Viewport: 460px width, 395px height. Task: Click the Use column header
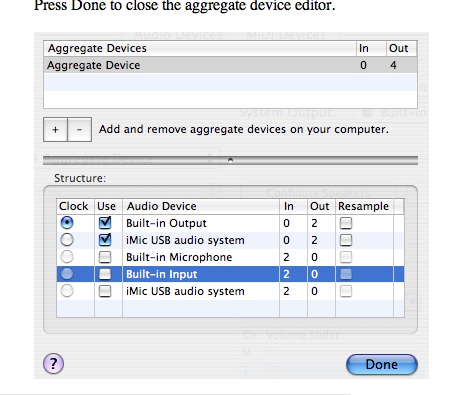tap(108, 206)
